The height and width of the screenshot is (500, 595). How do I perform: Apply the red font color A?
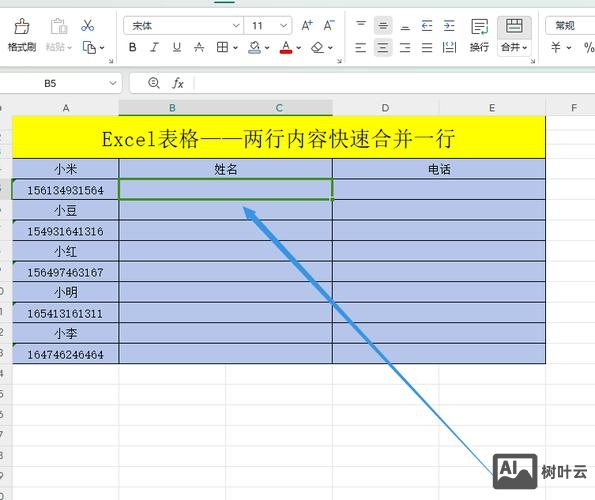[x=286, y=47]
